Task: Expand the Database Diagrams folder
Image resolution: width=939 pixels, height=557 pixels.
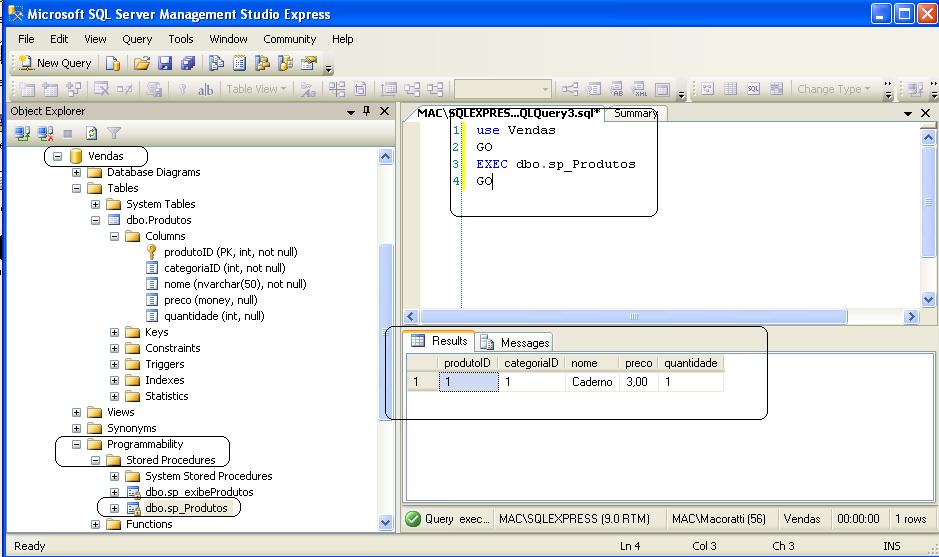Action: tap(77, 172)
